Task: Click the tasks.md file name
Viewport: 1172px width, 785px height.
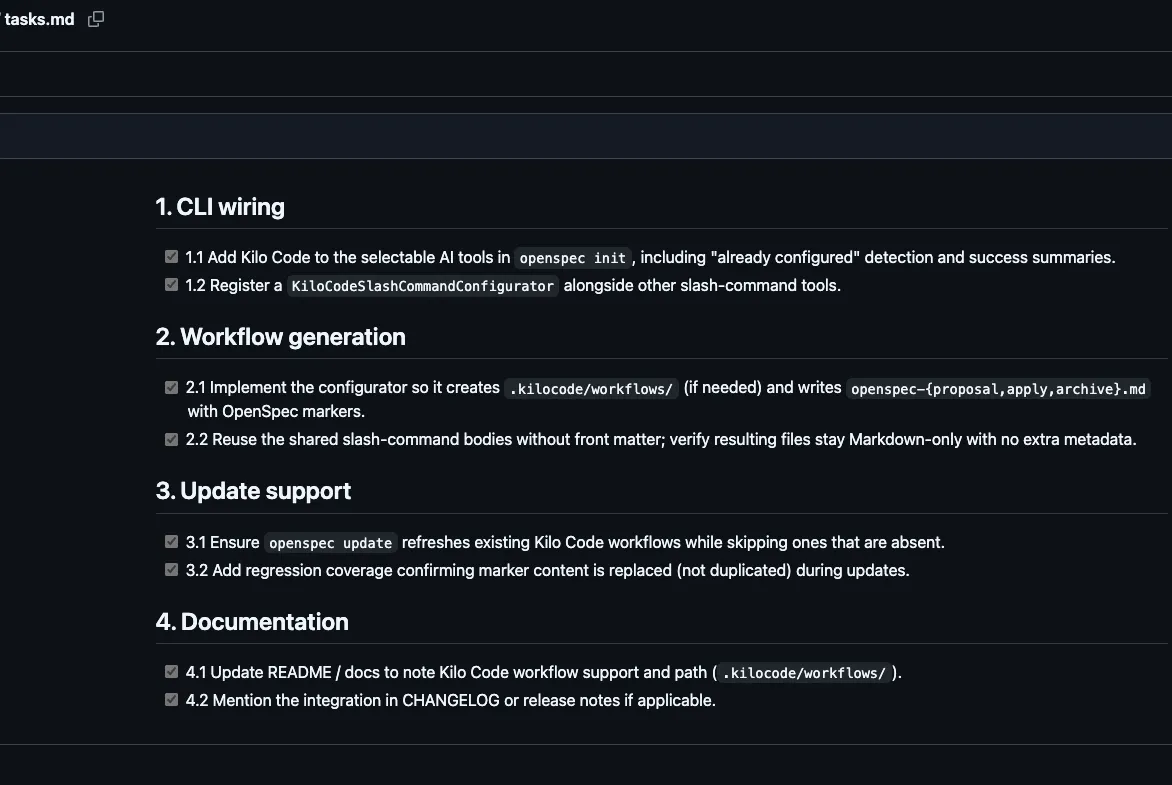Action: 39,19
